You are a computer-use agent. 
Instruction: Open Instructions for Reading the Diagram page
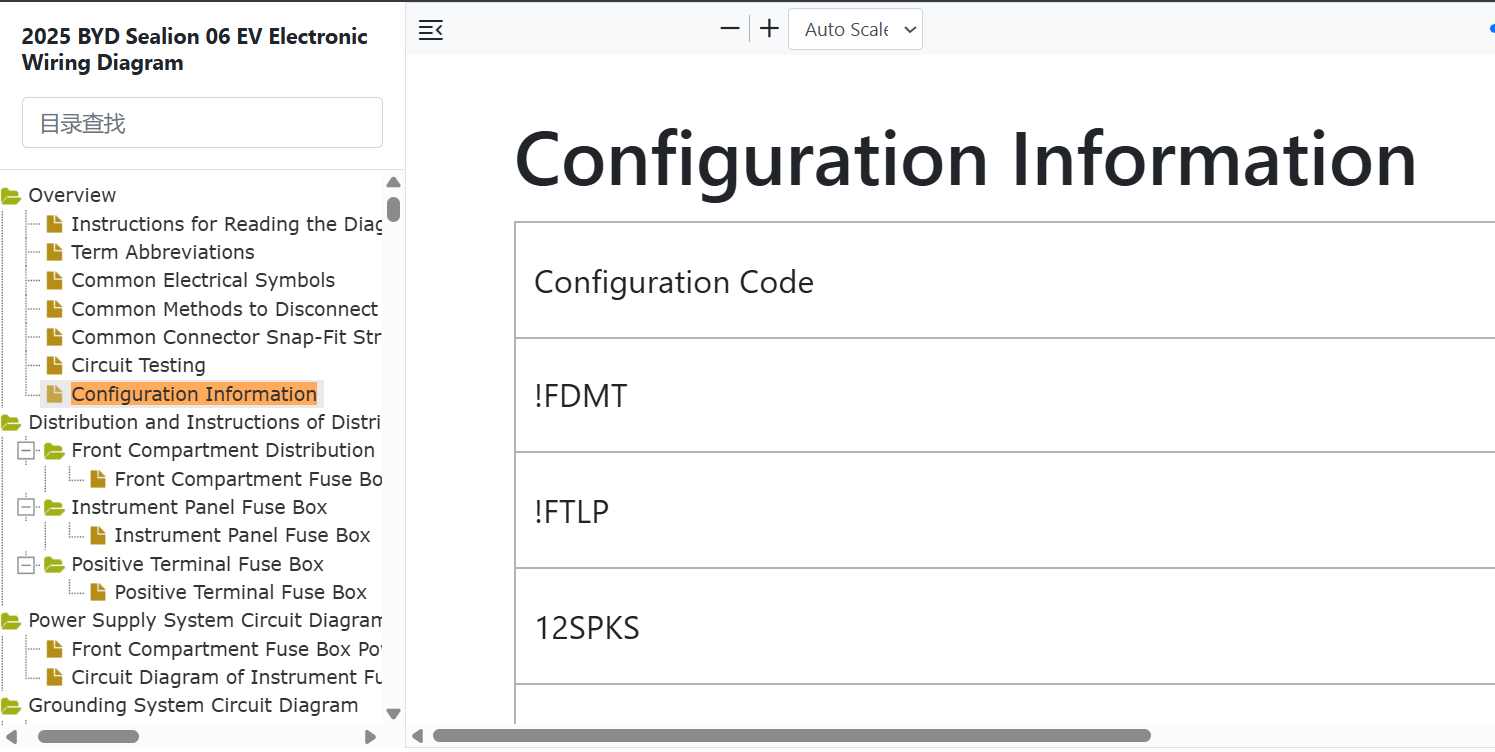point(227,224)
